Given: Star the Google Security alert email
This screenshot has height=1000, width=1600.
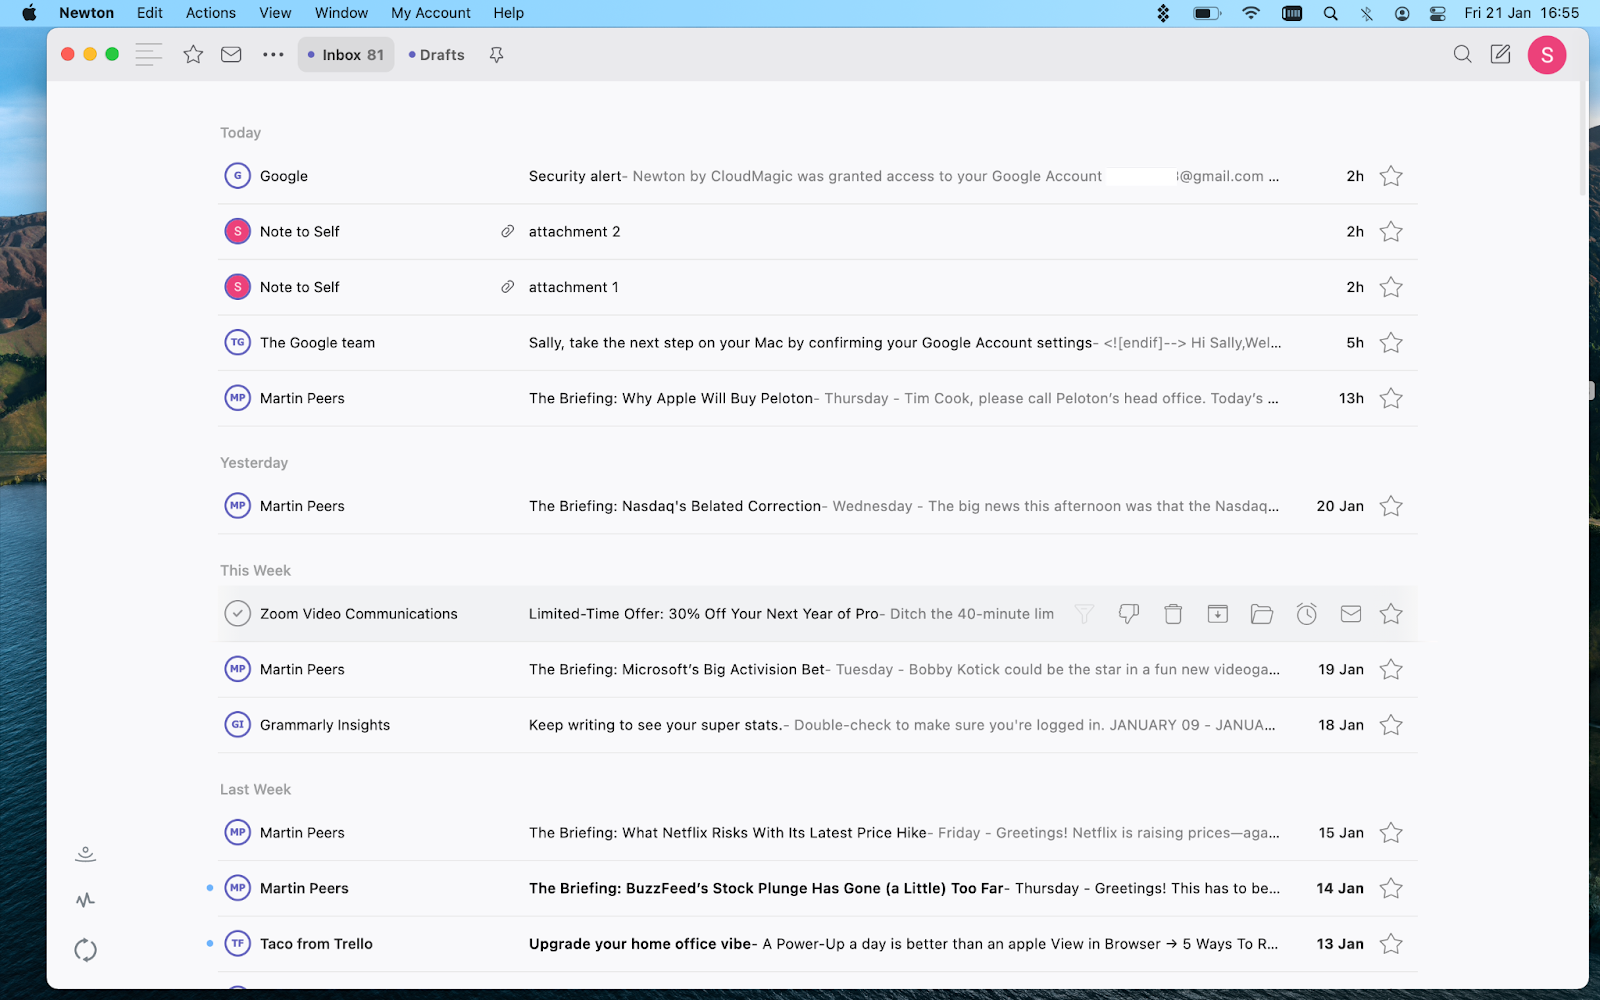Looking at the screenshot, I should (x=1391, y=176).
